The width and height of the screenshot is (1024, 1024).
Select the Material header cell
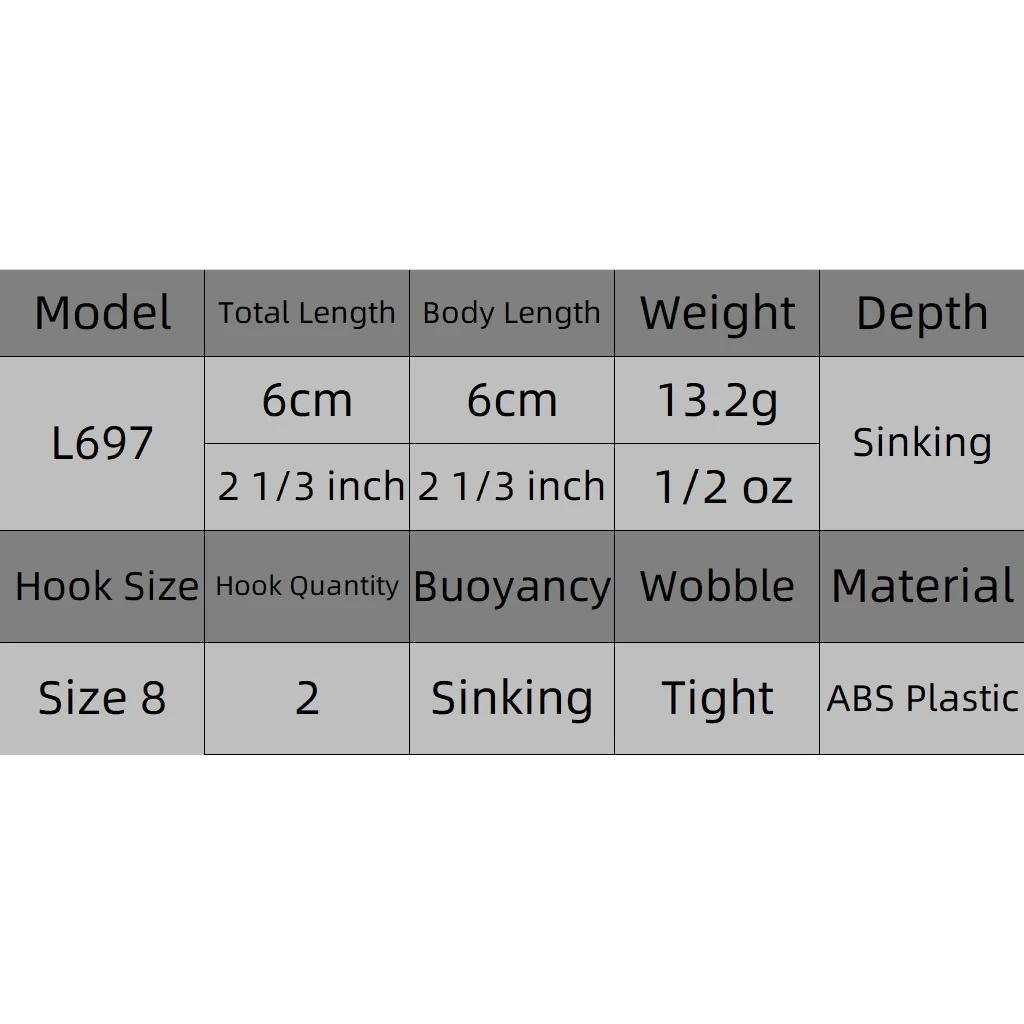point(921,586)
